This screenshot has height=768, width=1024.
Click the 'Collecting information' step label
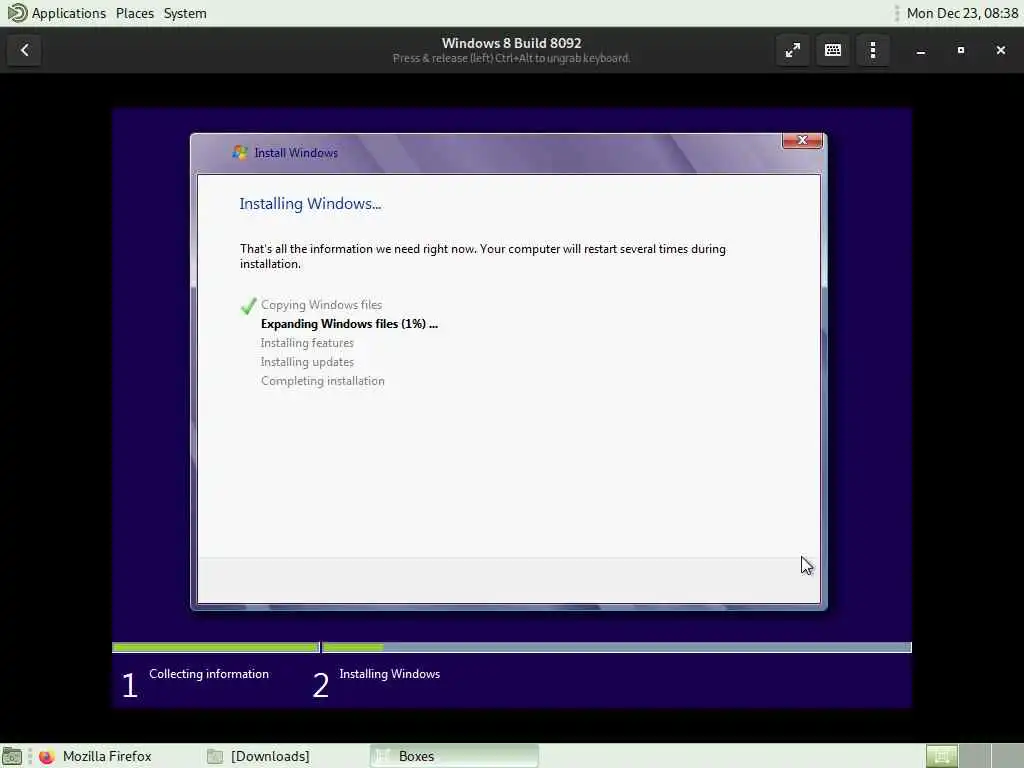click(209, 674)
